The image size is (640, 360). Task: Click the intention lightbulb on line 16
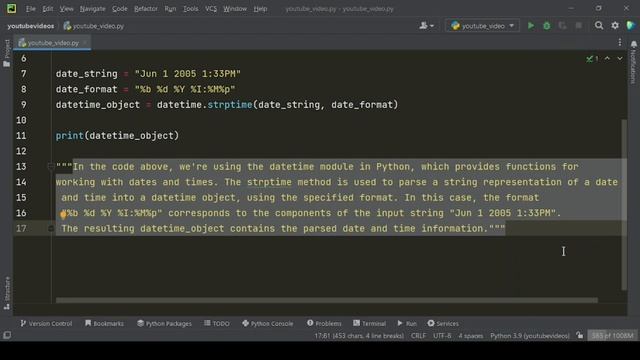point(63,214)
